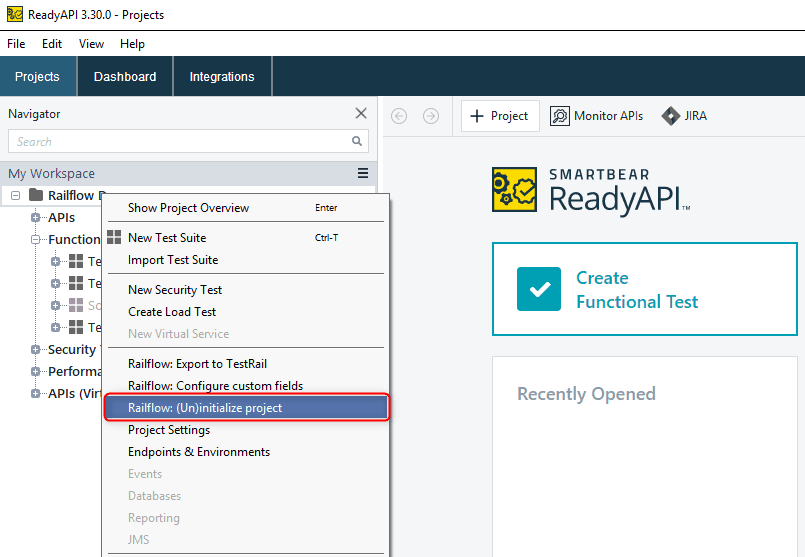Screen dimensions: 805x557
Task: Click the Monitor APIs icon
Action: pos(560,116)
